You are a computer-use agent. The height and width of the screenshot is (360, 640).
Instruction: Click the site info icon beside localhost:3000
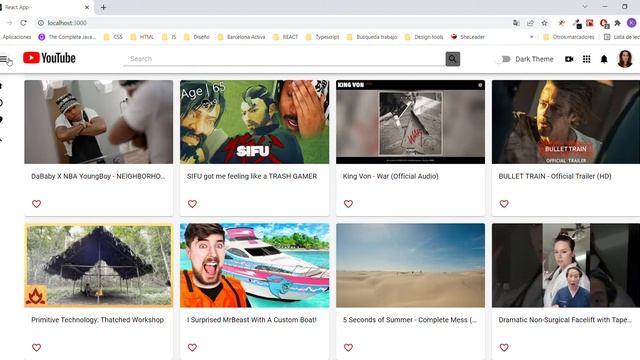[41, 23]
